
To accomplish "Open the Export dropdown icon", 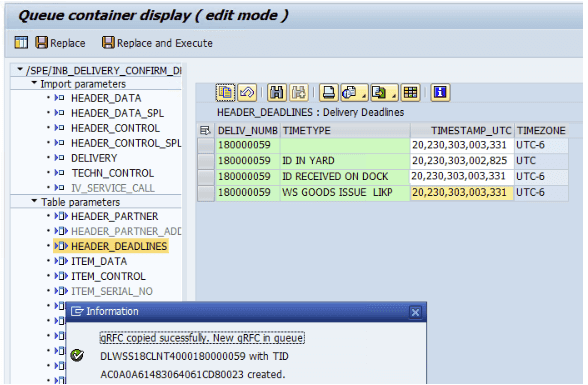I will (384, 92).
